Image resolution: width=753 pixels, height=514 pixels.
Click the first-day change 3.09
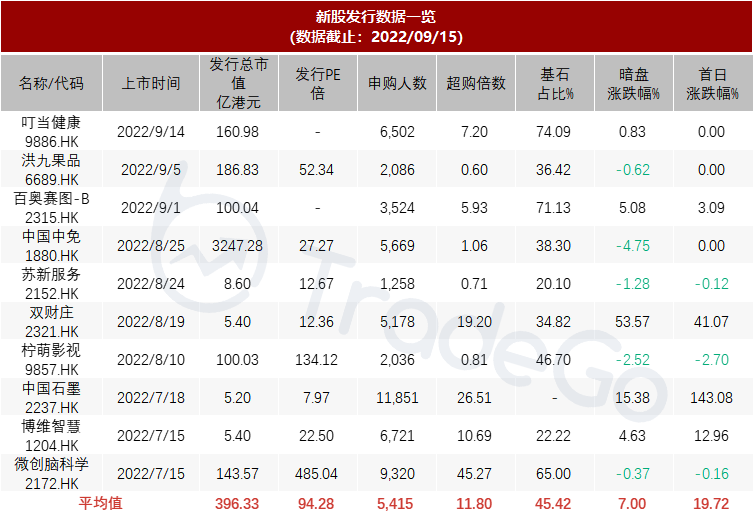(711, 208)
